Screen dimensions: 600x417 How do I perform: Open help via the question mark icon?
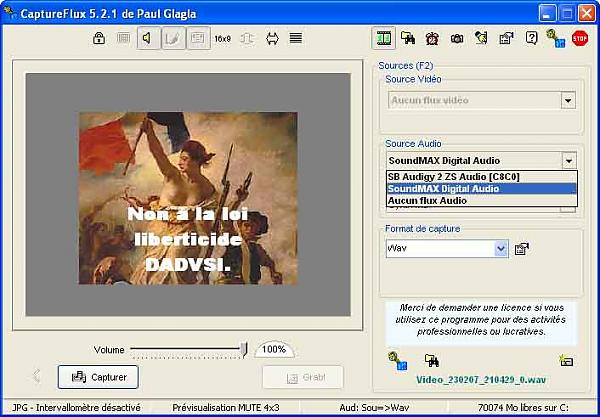pos(531,39)
